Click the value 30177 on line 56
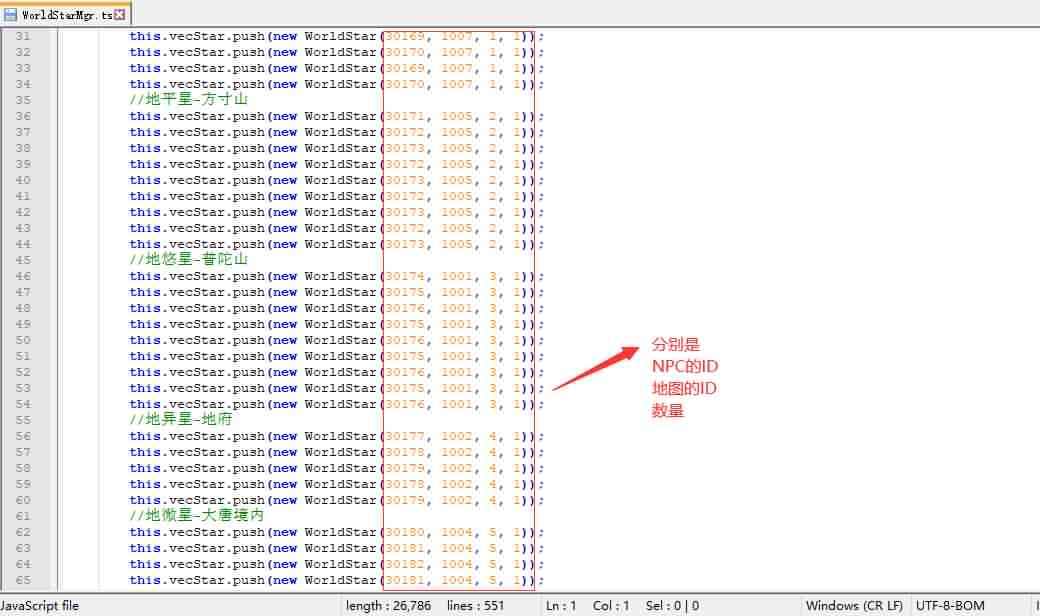Image resolution: width=1040 pixels, height=616 pixels. (405, 436)
